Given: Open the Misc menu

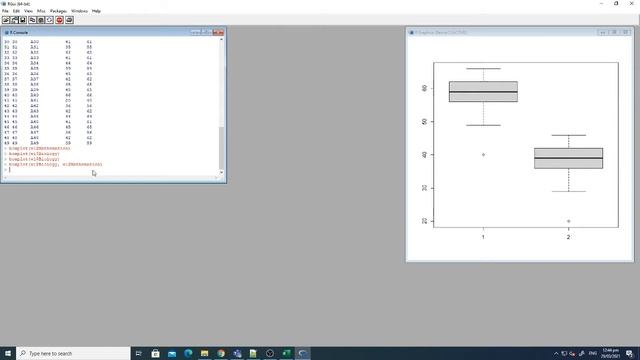Looking at the screenshot, I should click(x=41, y=11).
